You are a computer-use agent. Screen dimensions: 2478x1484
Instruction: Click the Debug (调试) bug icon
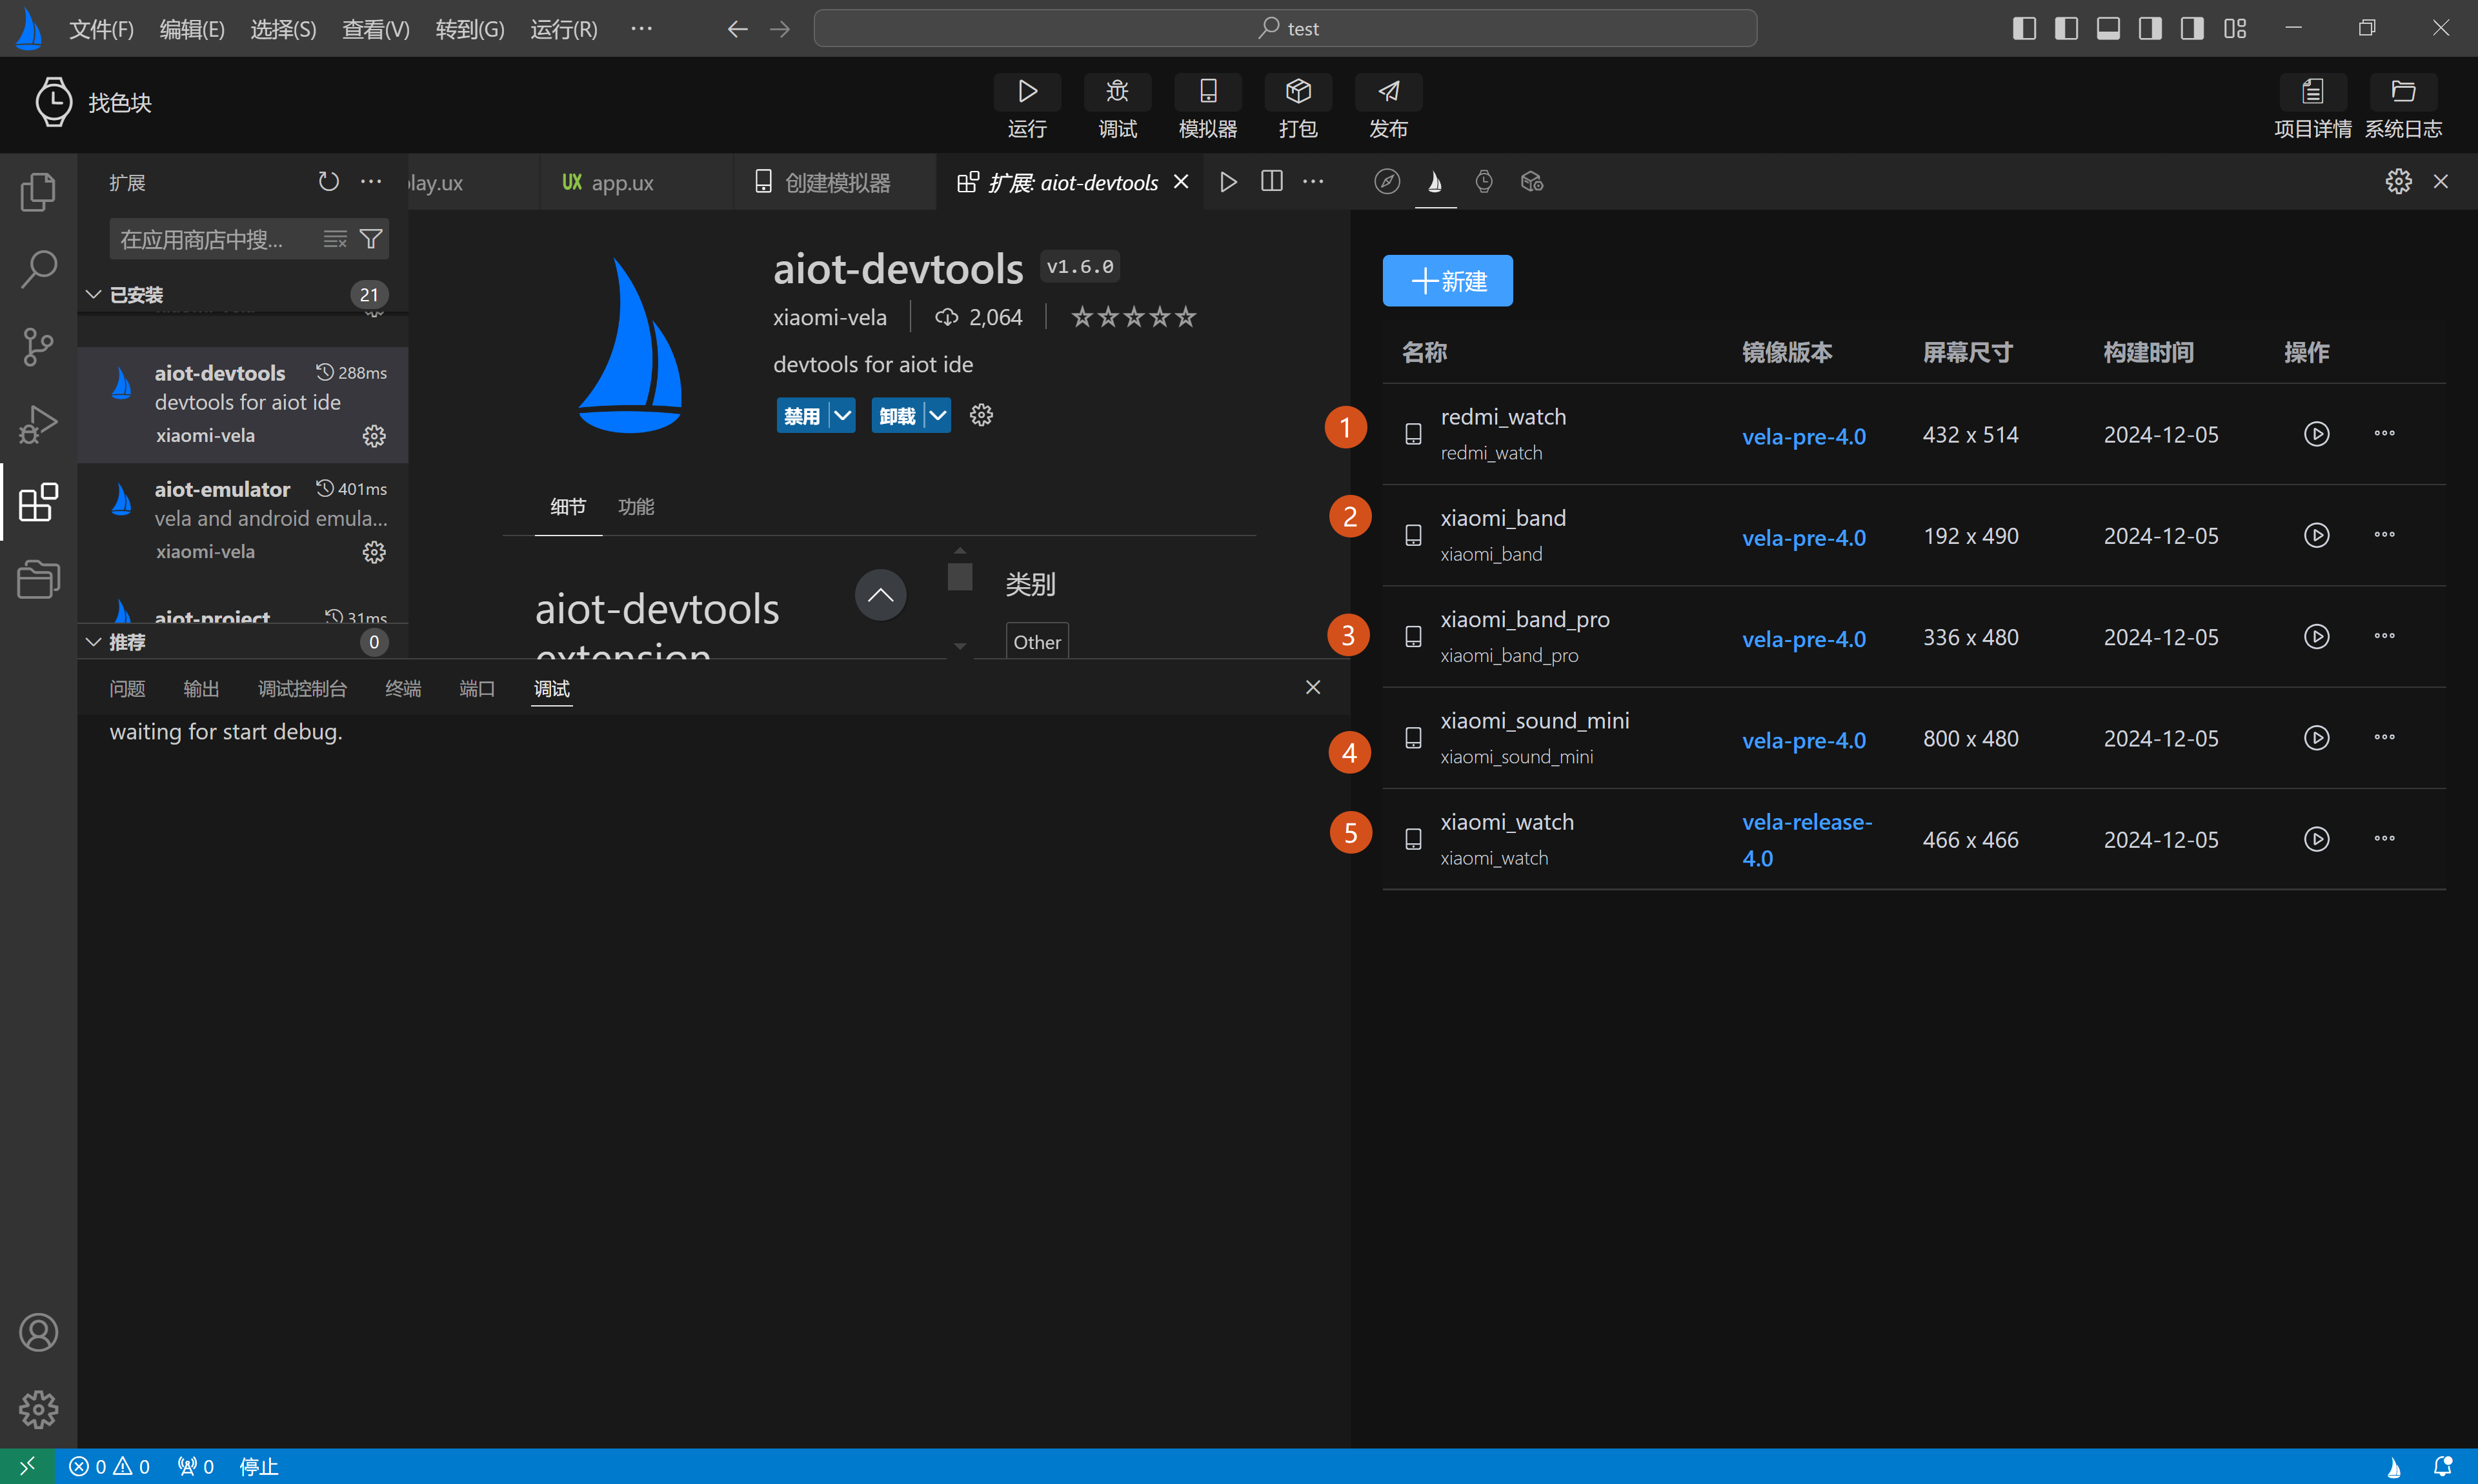1117,92
